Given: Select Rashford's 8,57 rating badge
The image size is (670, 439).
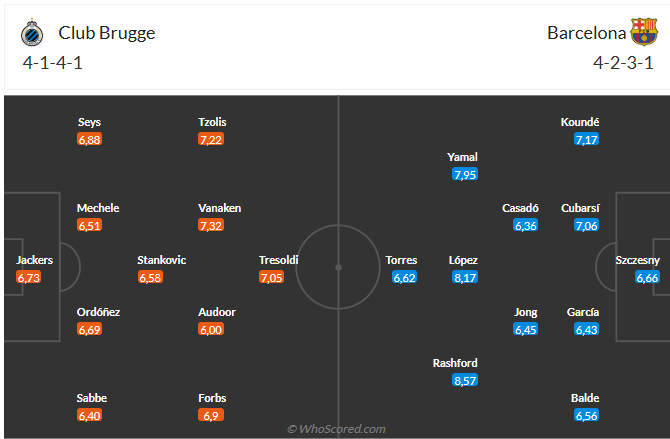Looking at the screenshot, I should tap(464, 380).
